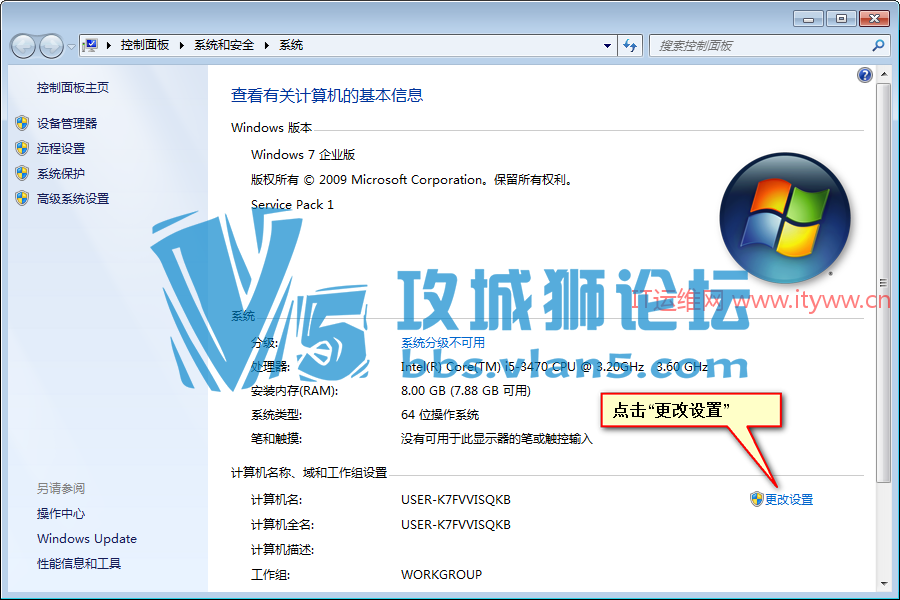Open 性能信息和工具 link

[x=79, y=563]
